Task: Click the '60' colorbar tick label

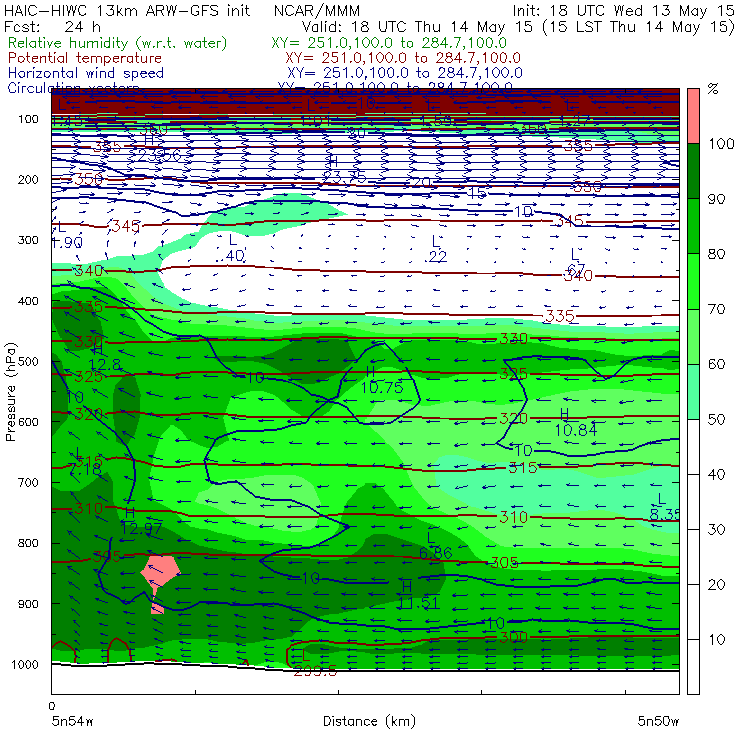Action: [x=717, y=364]
